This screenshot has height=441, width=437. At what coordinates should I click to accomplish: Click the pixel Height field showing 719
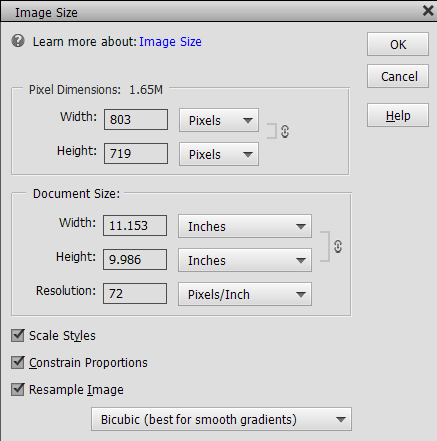coord(136,153)
